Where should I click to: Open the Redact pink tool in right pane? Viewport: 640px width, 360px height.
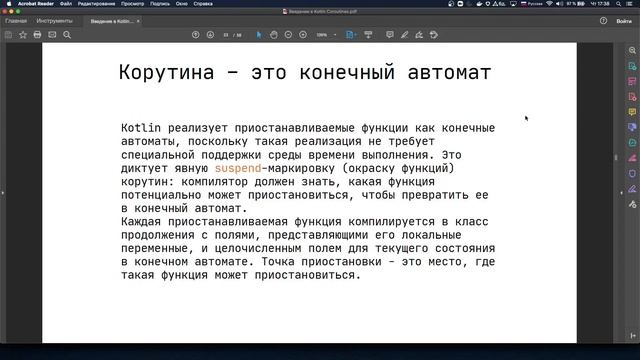click(x=632, y=158)
